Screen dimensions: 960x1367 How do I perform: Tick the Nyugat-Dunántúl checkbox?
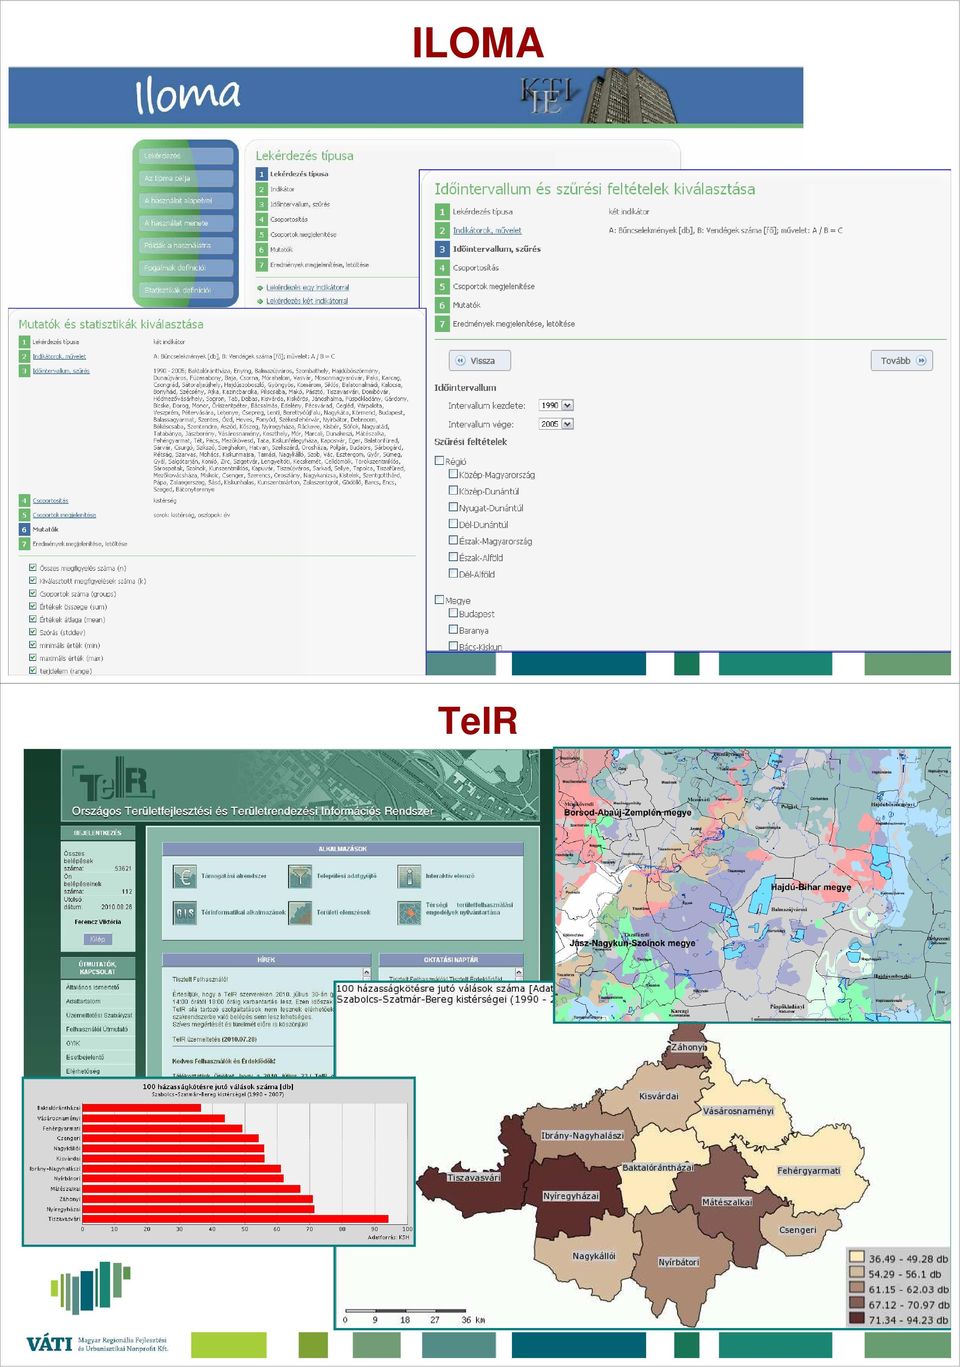pos(453,507)
